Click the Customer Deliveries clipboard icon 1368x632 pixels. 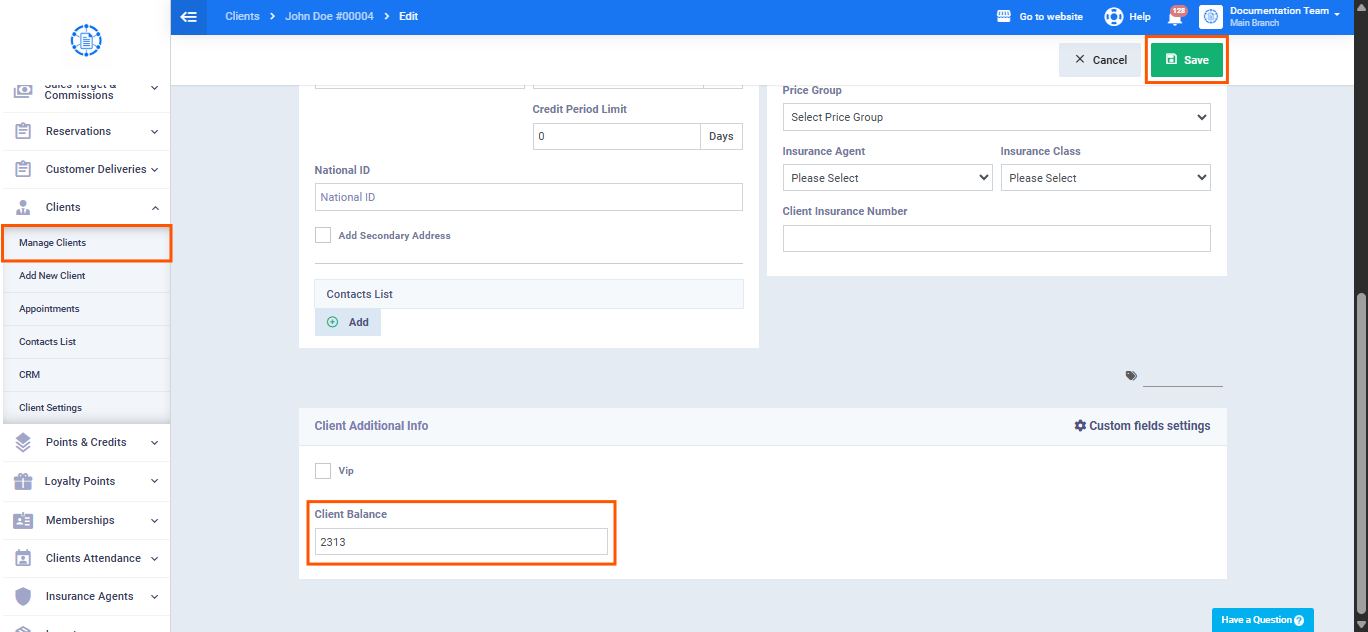(23, 169)
